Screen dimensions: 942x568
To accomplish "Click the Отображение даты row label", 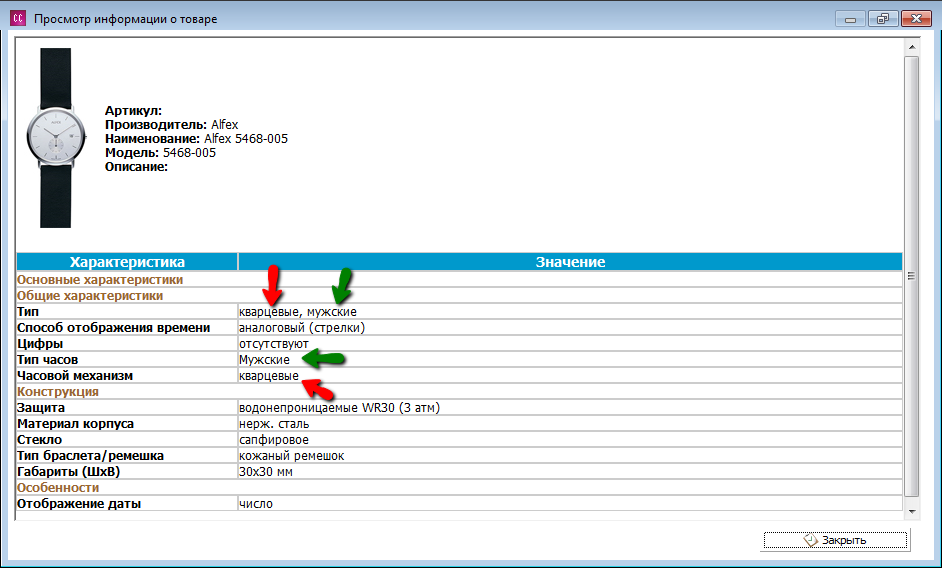I will (79, 504).
